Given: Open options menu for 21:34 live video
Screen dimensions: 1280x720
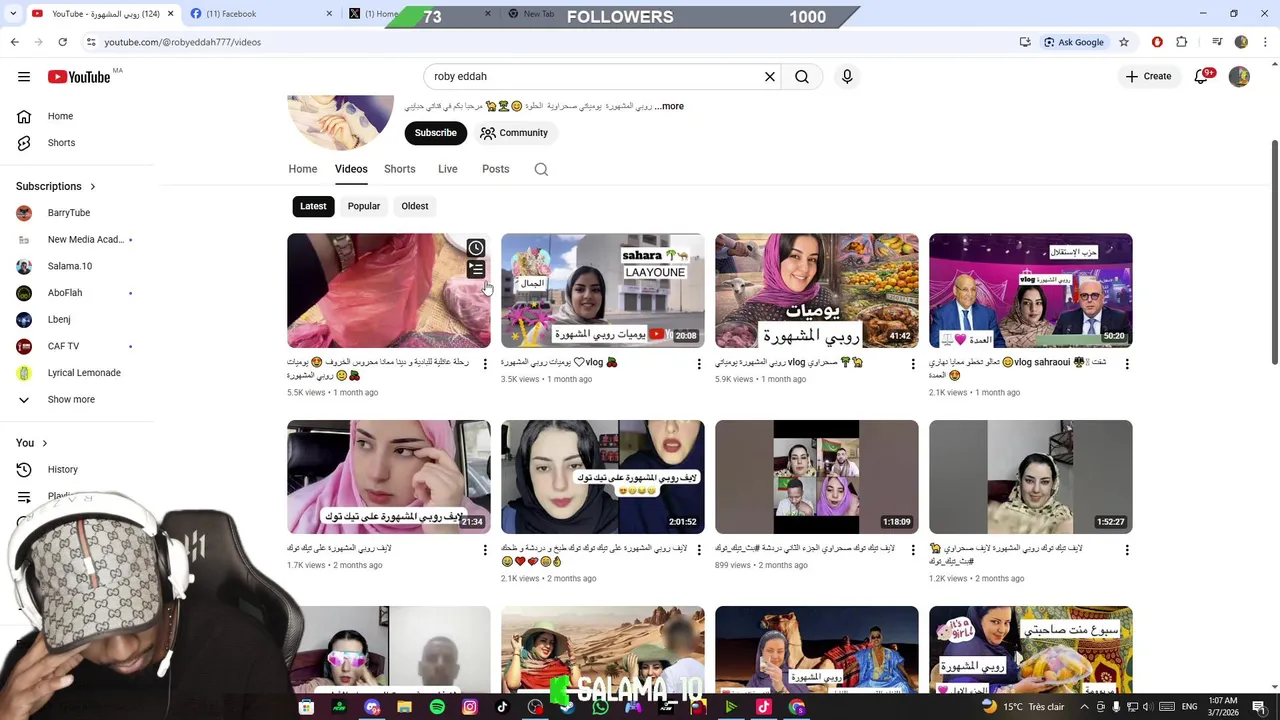Looking at the screenshot, I should coord(485,550).
